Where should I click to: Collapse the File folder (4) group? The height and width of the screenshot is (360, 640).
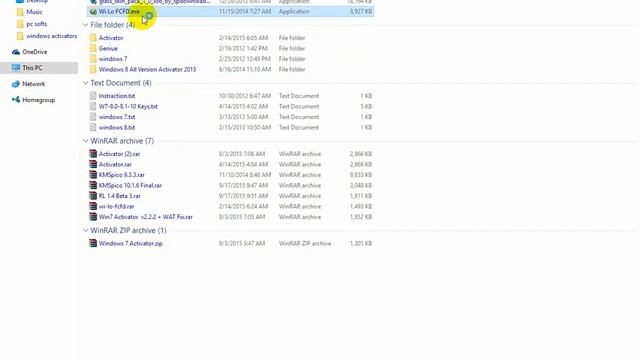tap(85, 25)
